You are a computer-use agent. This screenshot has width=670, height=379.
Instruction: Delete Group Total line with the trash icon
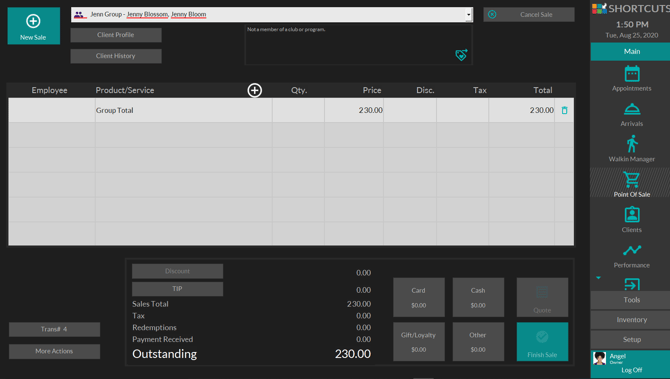[x=564, y=110]
